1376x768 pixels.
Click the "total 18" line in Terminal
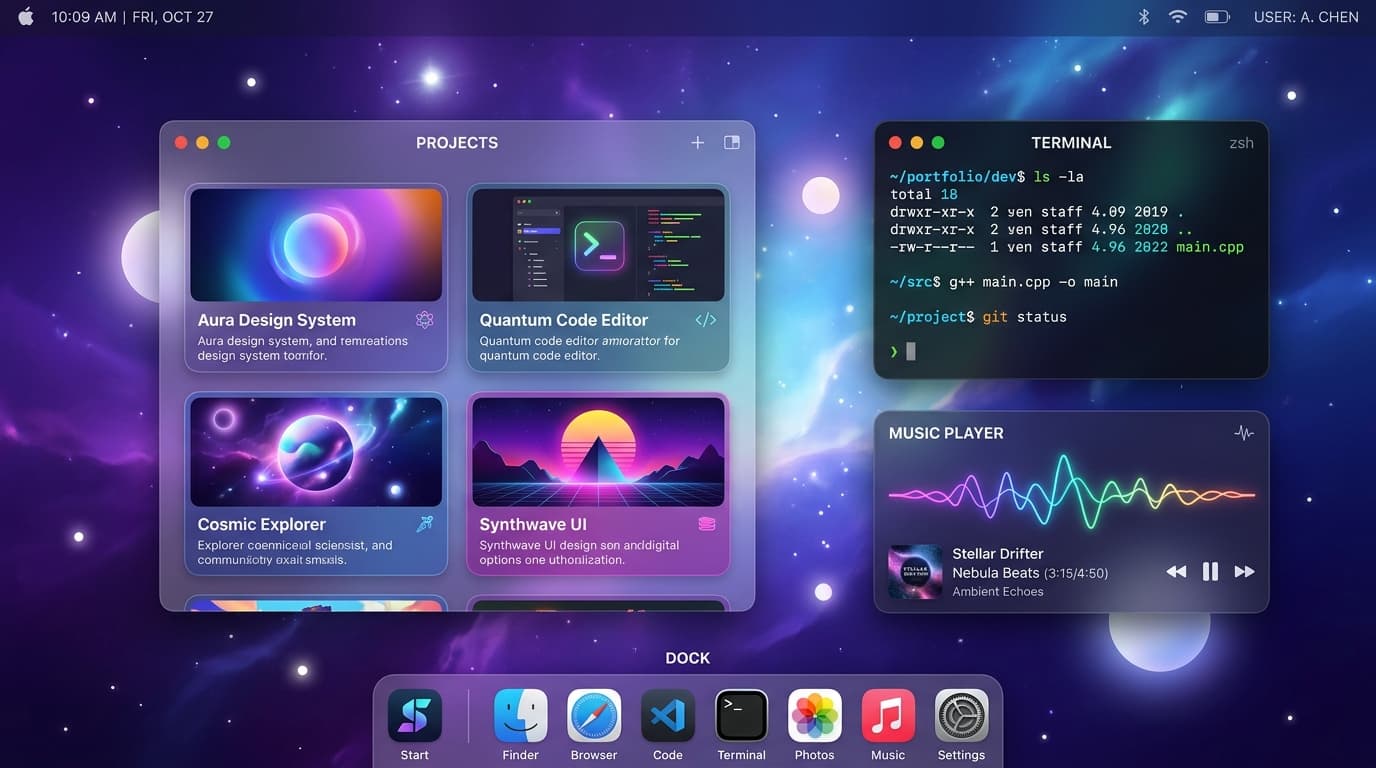(924, 194)
